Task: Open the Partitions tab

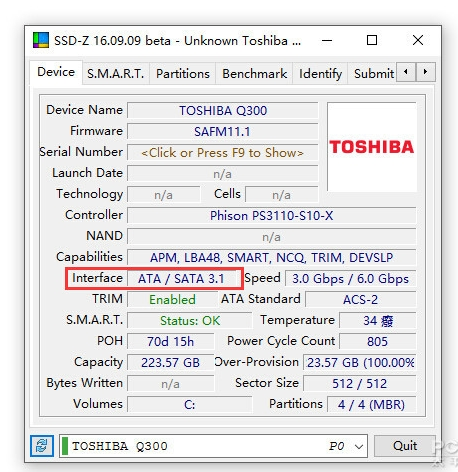Action: [183, 73]
